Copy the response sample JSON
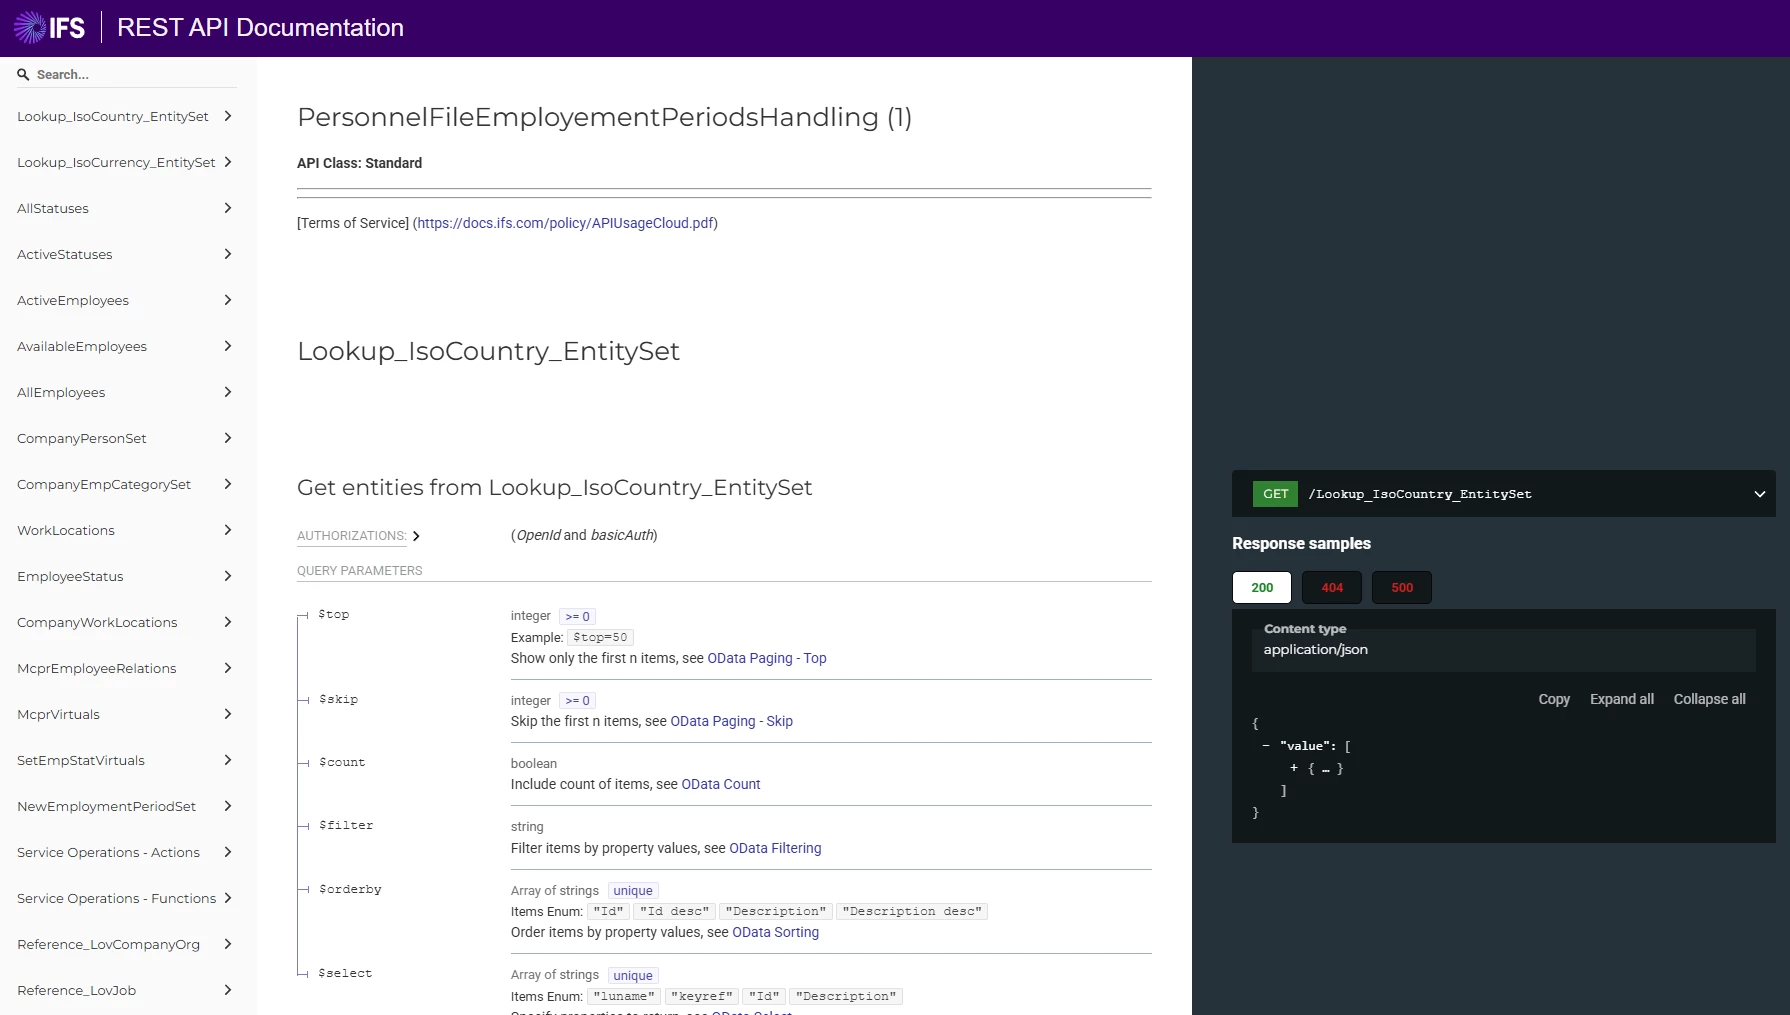 (x=1553, y=699)
